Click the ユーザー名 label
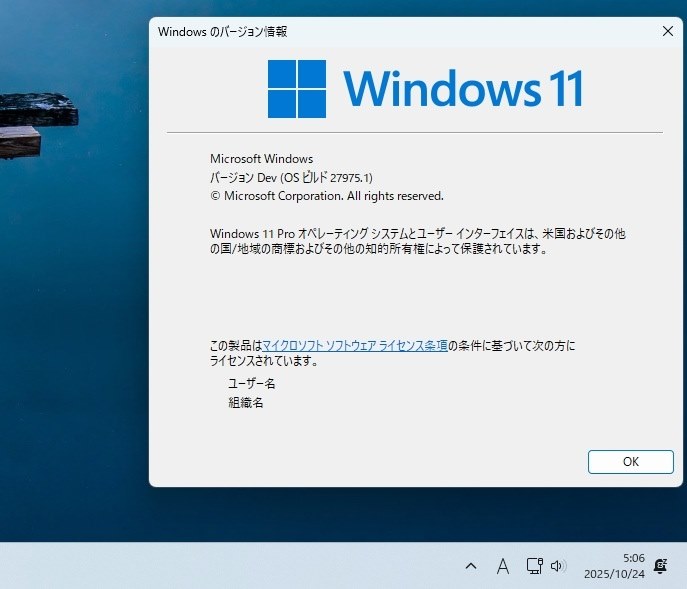 click(251, 383)
